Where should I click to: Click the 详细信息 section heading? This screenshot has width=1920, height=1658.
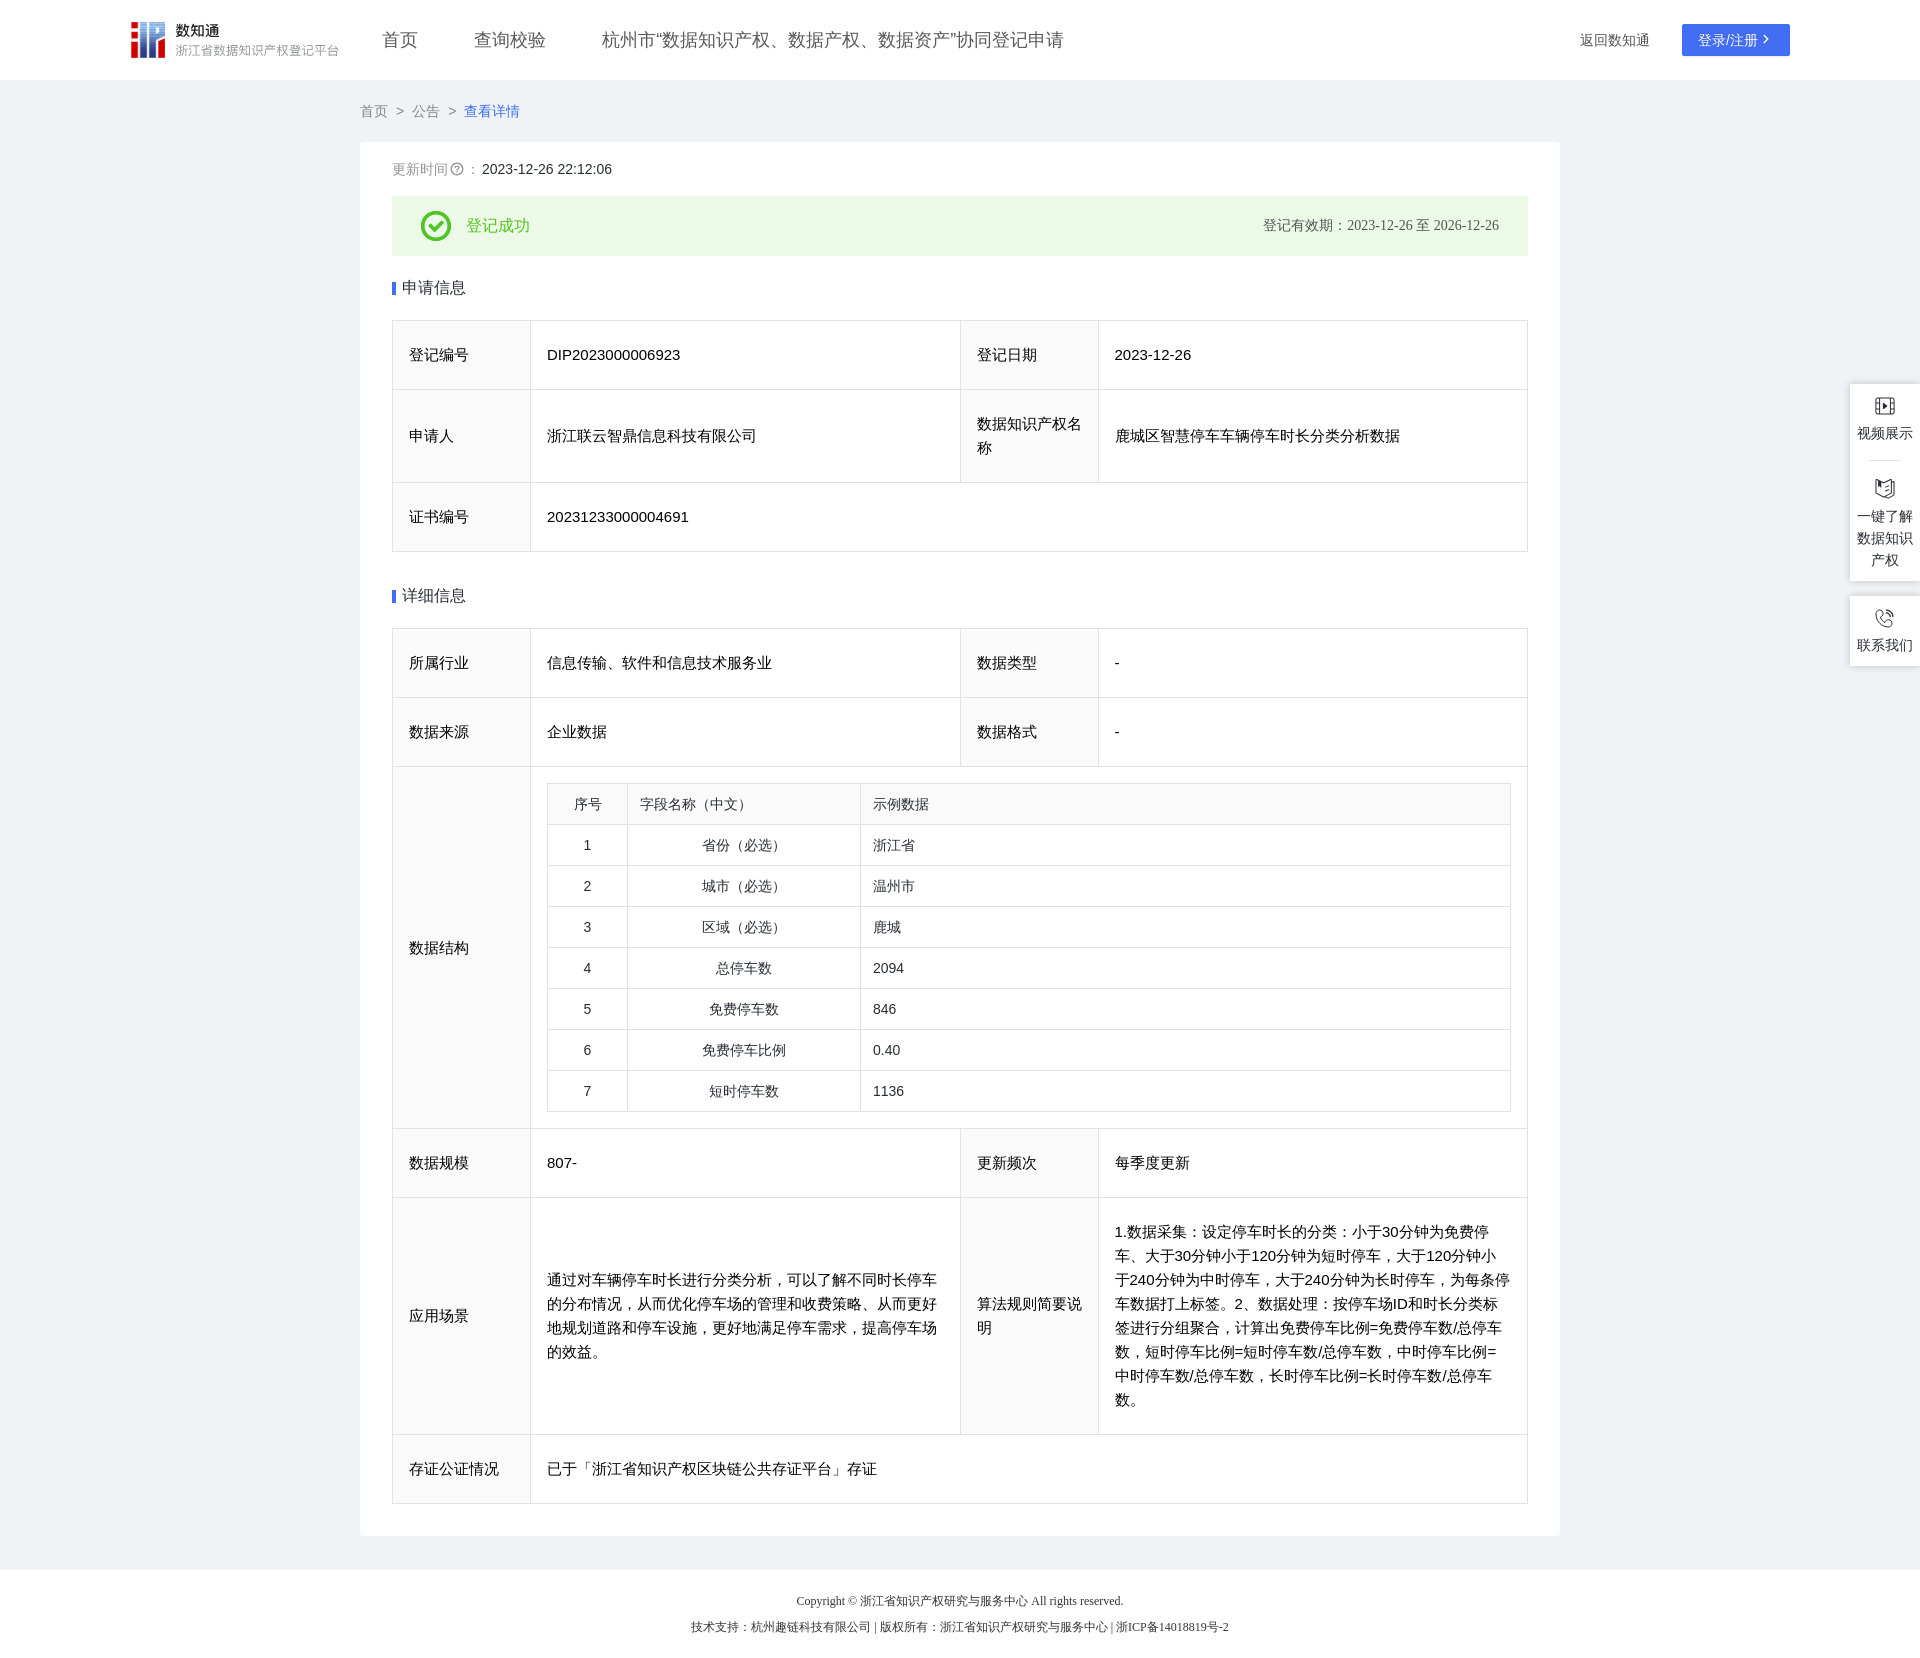[x=434, y=596]
